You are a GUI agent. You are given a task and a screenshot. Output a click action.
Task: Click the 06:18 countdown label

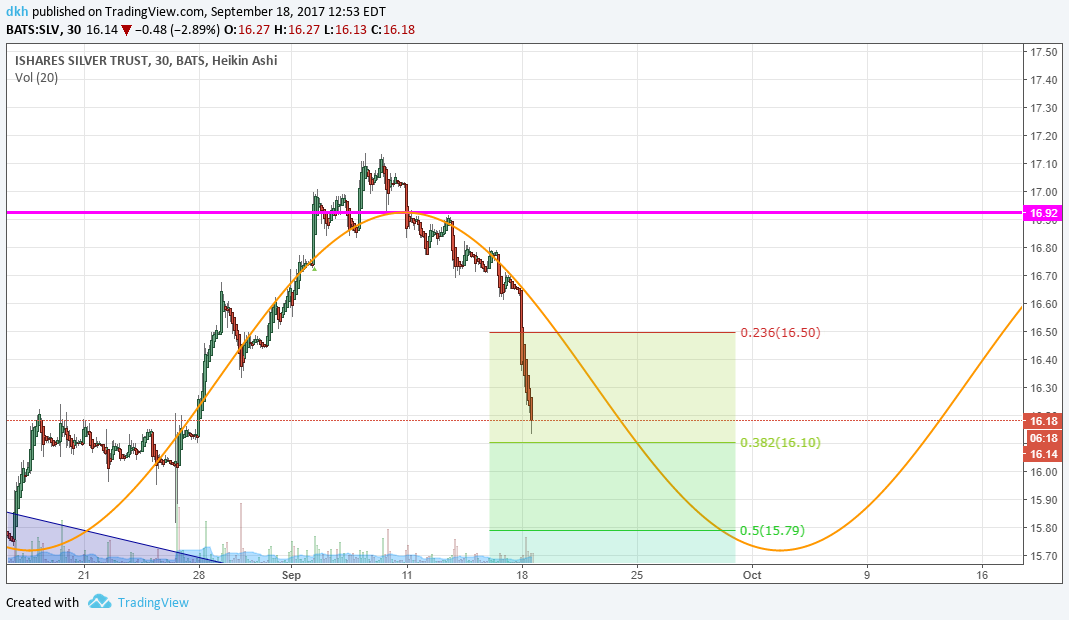1043,438
